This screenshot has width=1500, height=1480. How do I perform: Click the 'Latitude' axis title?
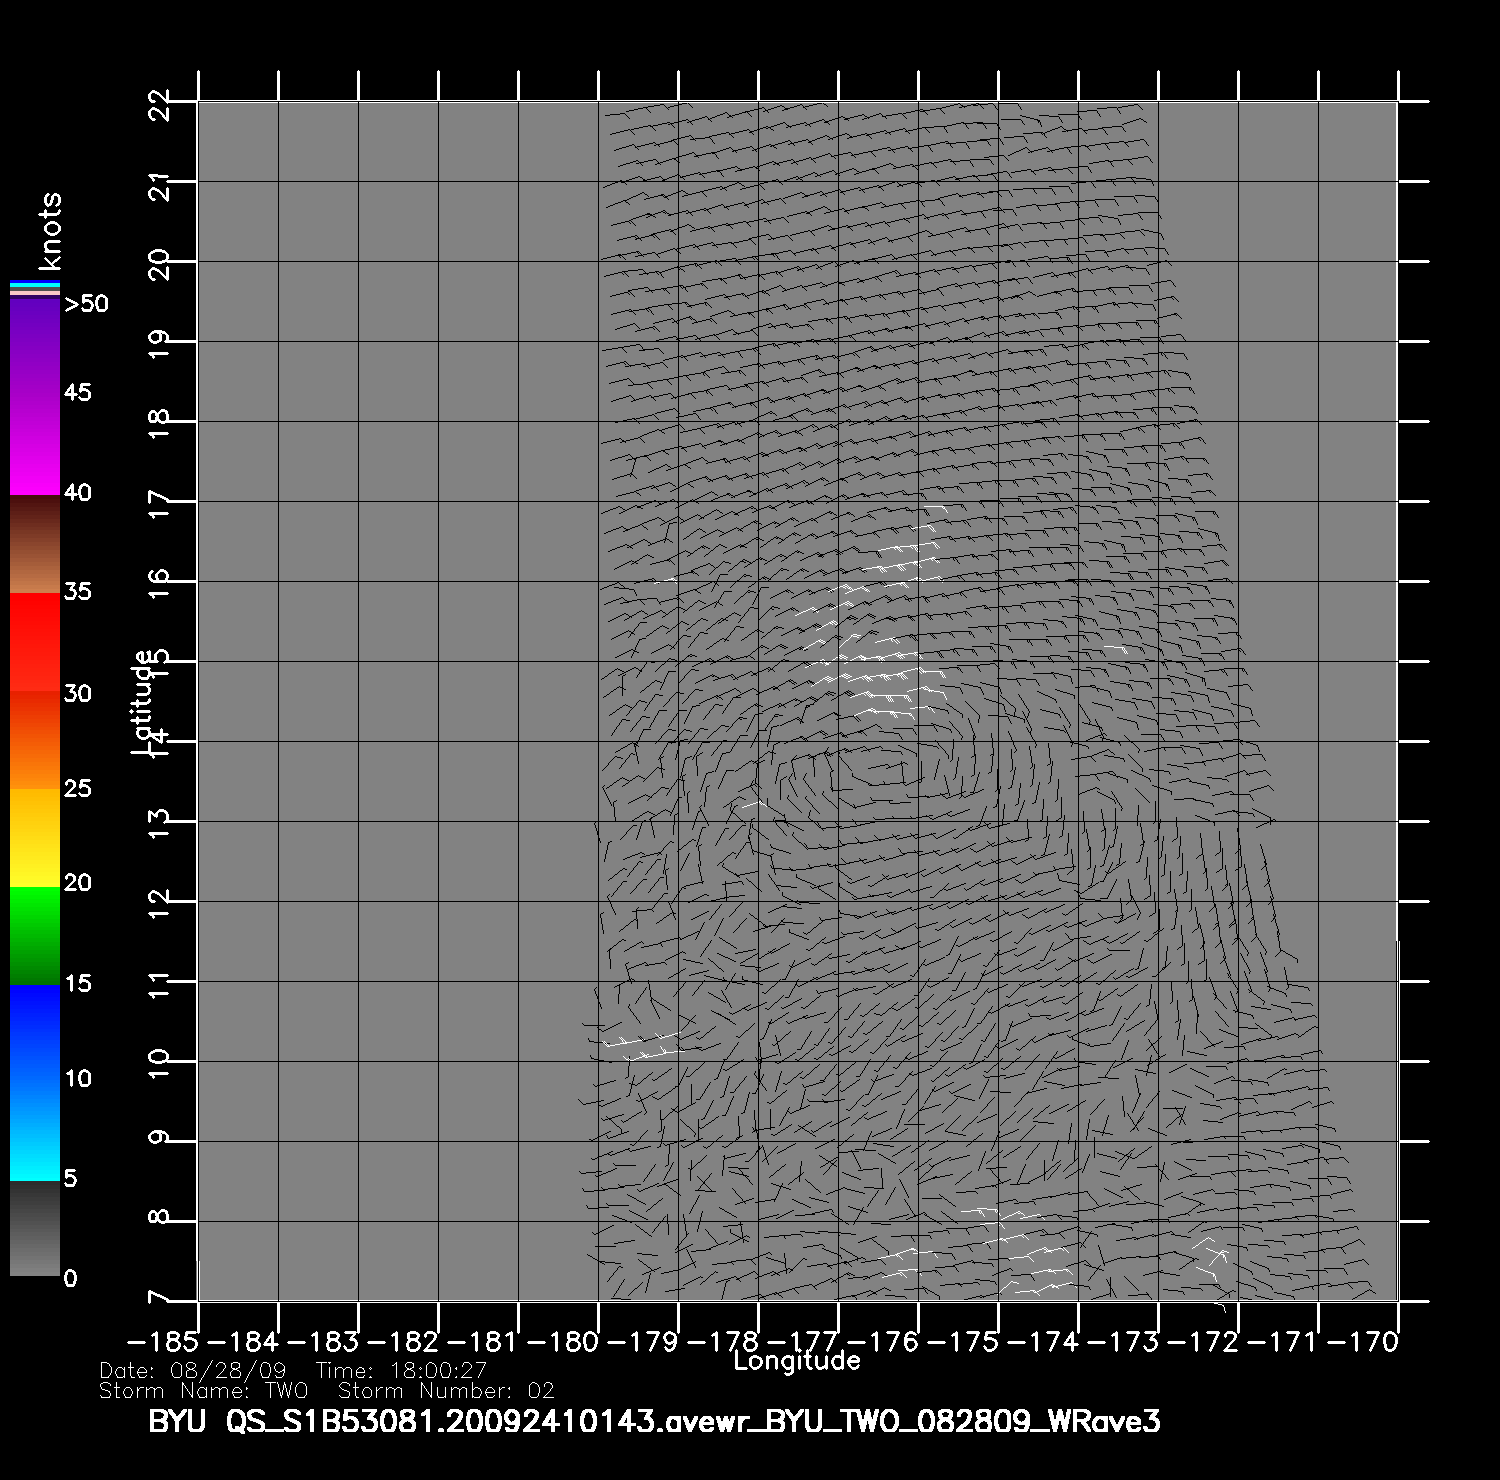point(143,701)
